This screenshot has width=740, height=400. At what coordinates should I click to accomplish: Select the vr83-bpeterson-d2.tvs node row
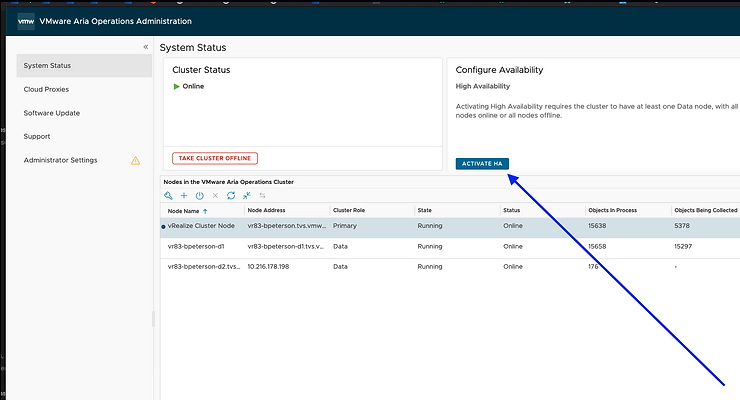click(450, 267)
